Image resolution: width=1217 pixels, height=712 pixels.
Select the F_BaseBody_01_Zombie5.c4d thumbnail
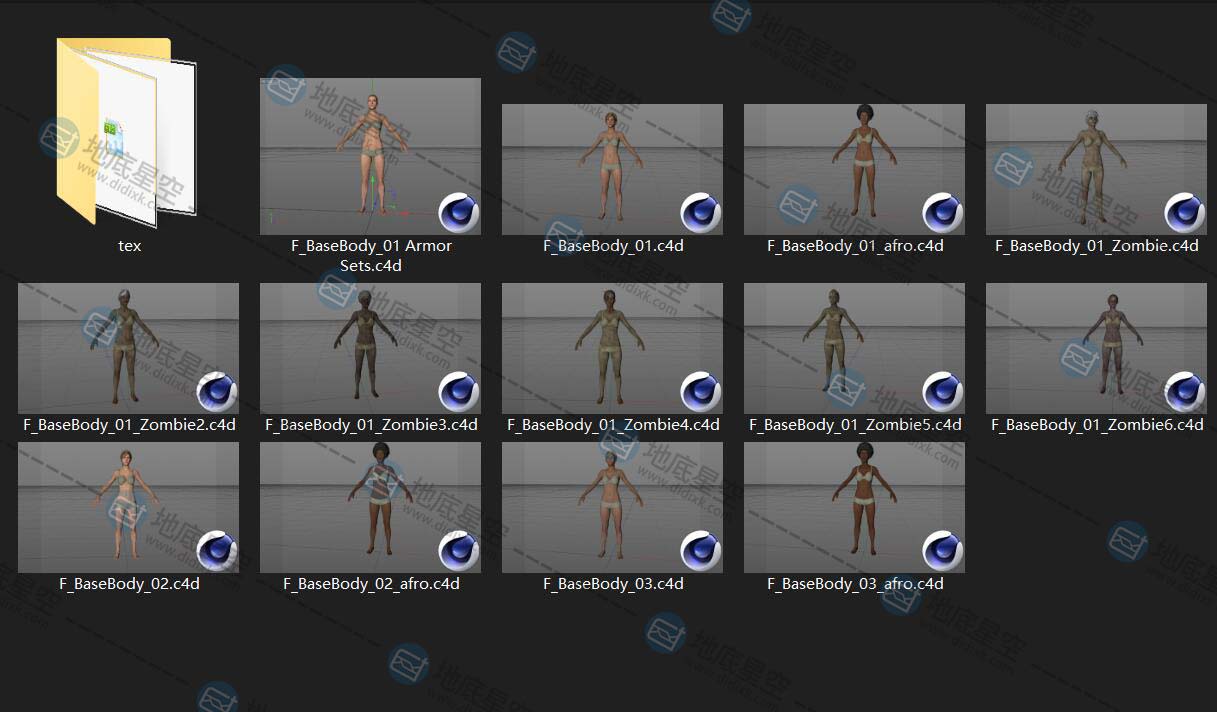(854, 349)
